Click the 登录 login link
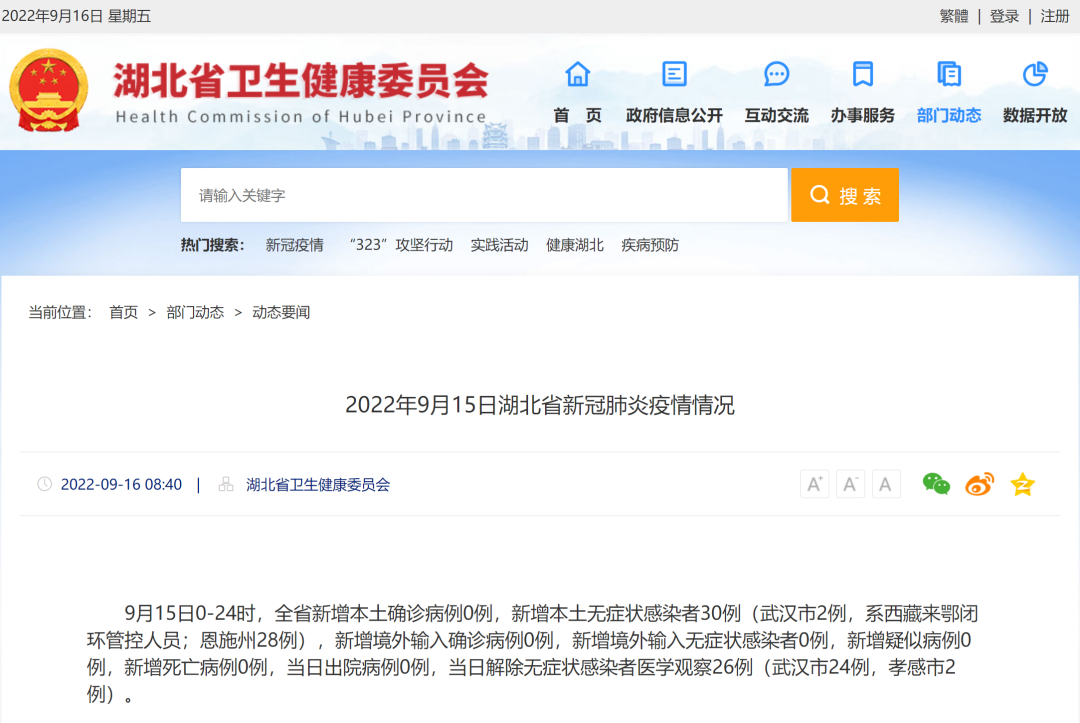Image resolution: width=1080 pixels, height=723 pixels. point(1004,16)
